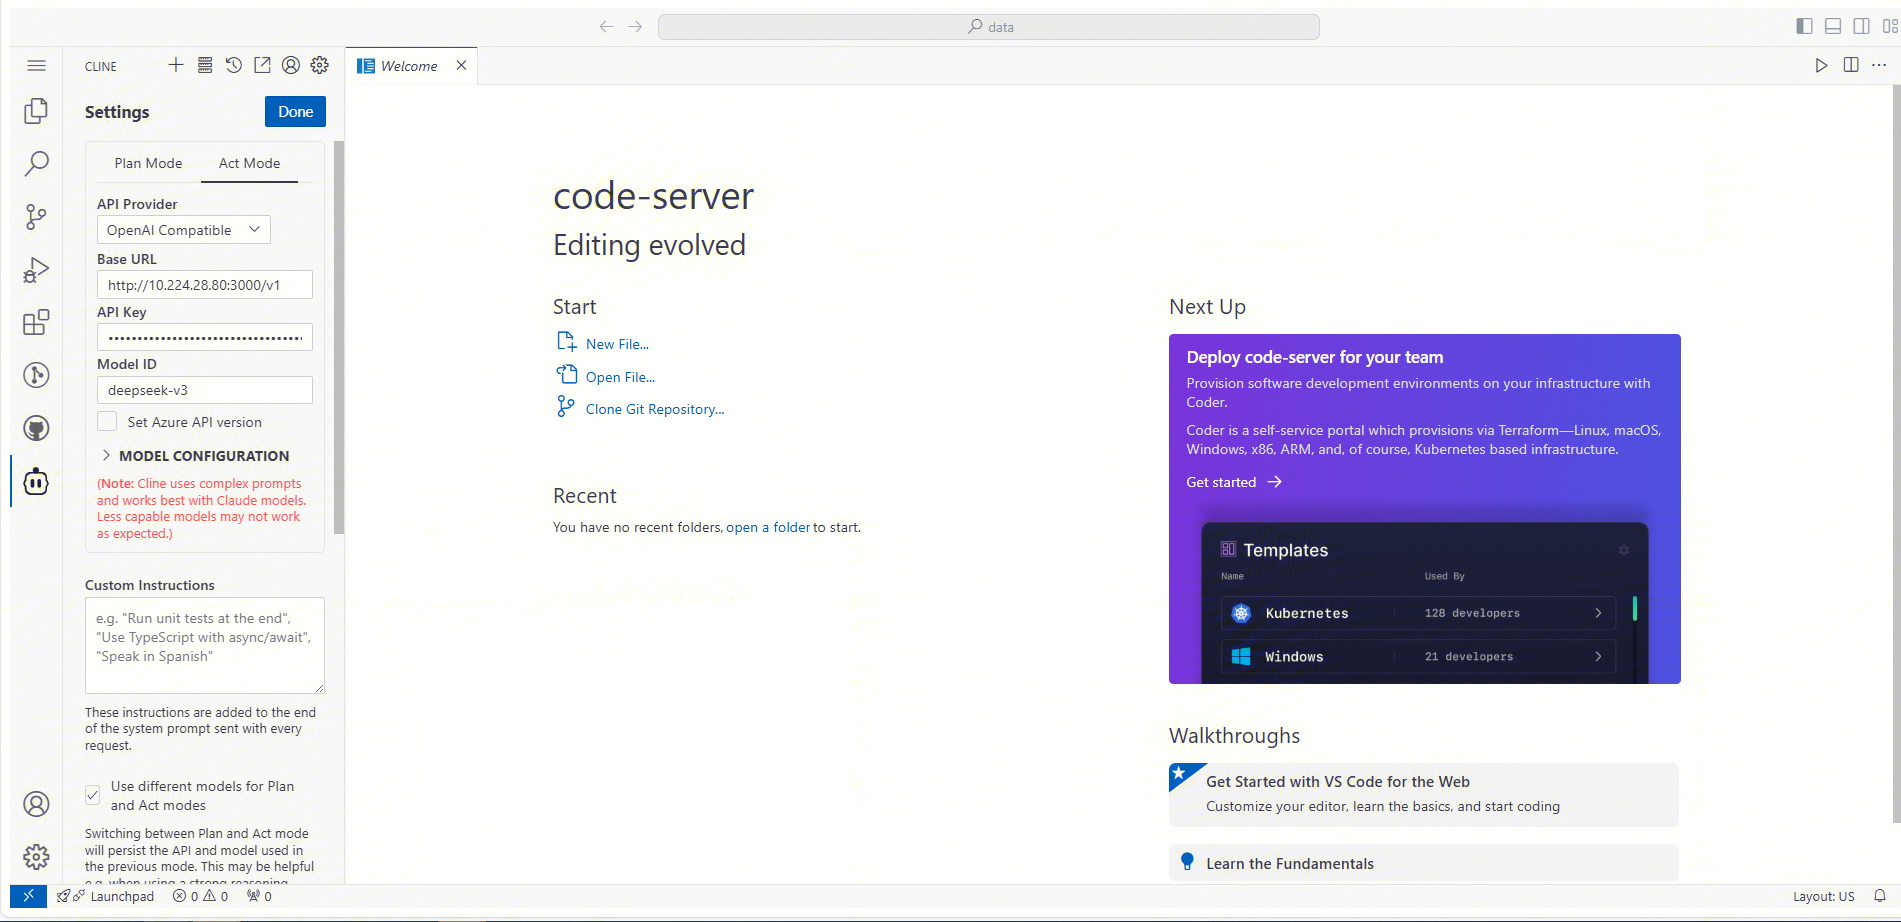Expand the Kubernetes template row
Screen dimensions: 1901x922
[1418, 613]
